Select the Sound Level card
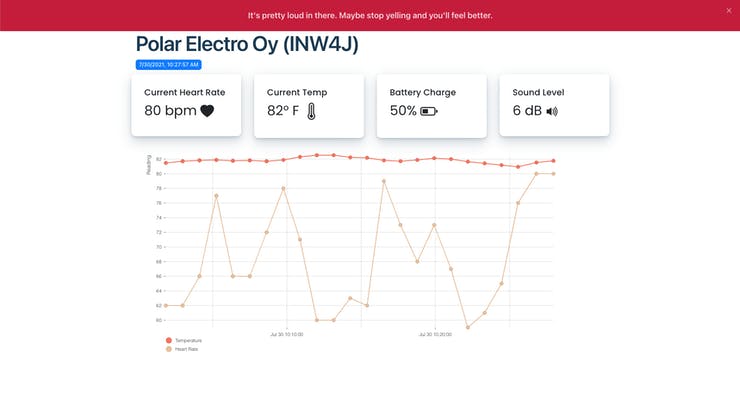Viewport: 740px width, 399px height. [555, 105]
